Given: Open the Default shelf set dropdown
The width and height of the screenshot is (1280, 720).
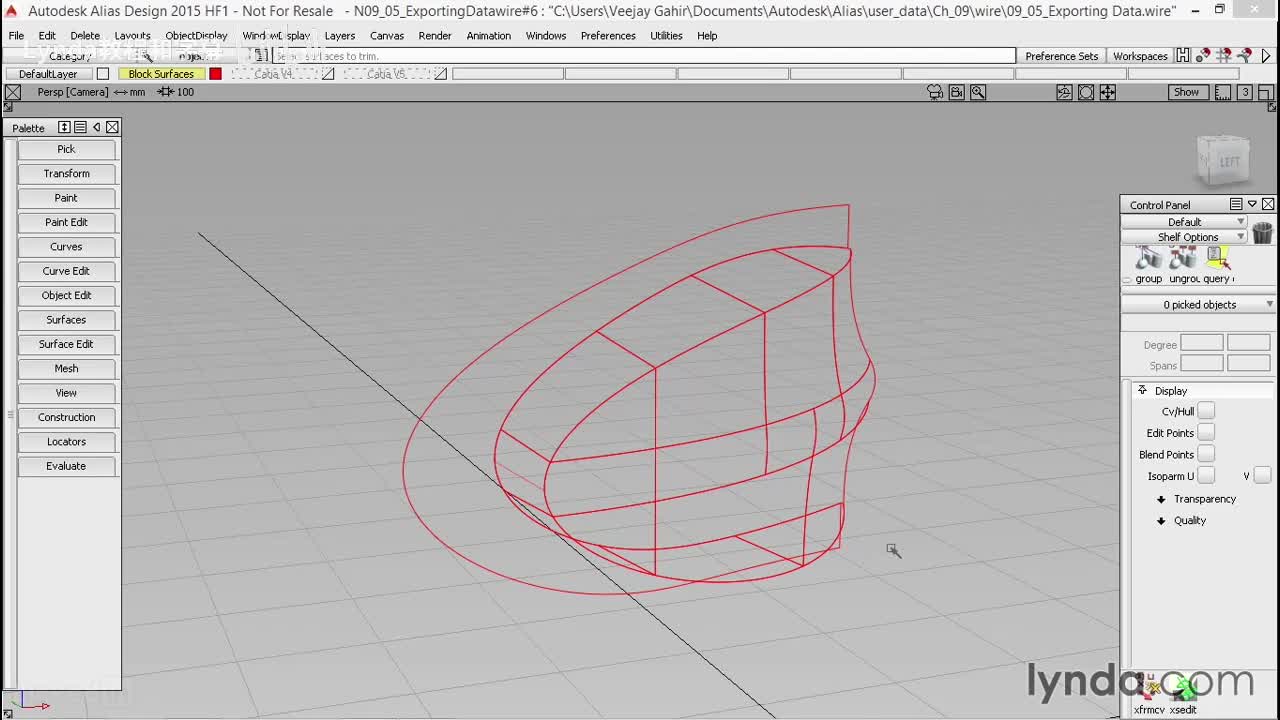Looking at the screenshot, I should [1184, 222].
